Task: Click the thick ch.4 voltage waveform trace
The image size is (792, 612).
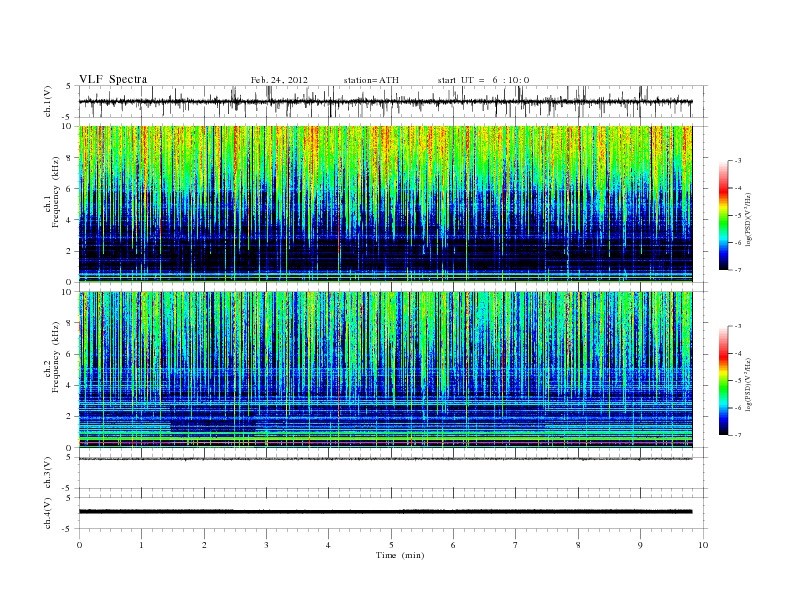Action: click(385, 512)
